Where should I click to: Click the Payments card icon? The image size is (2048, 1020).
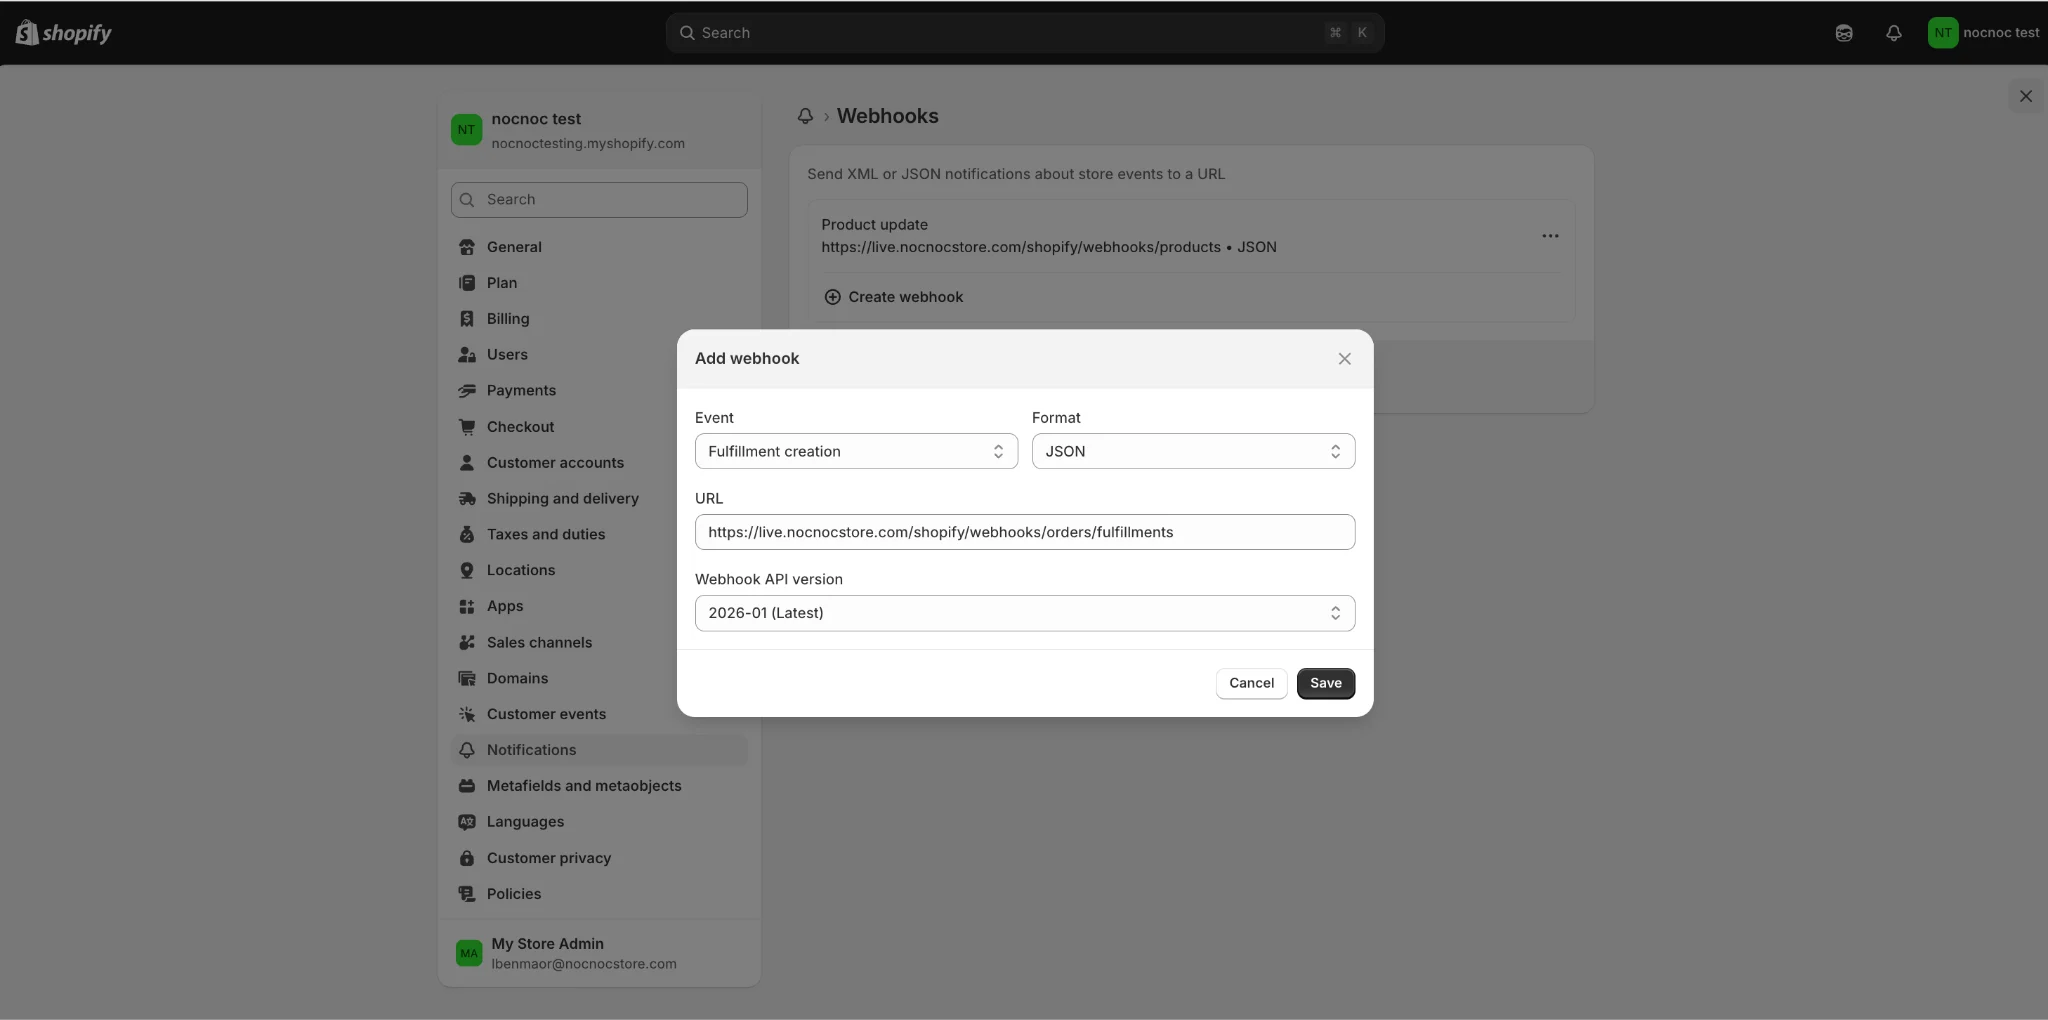pyautogui.click(x=467, y=391)
